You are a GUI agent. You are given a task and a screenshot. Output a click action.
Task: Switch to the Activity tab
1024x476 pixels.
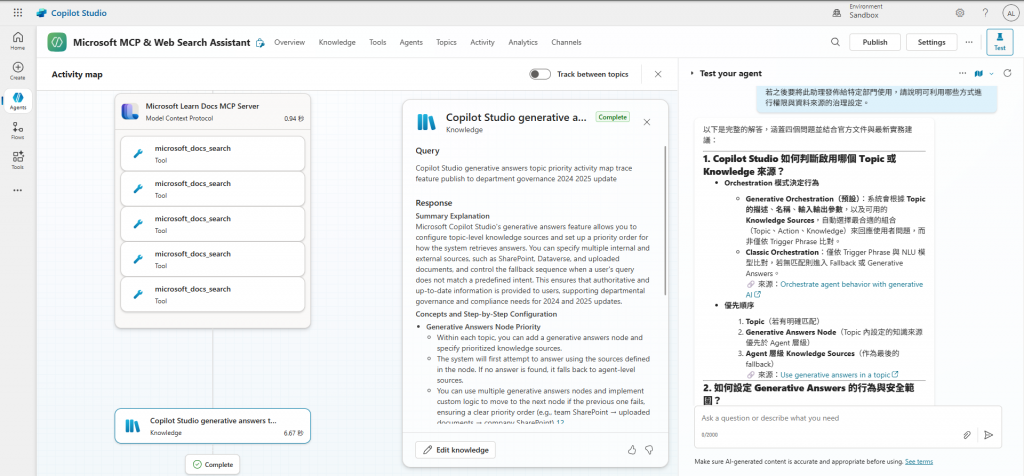(x=482, y=42)
